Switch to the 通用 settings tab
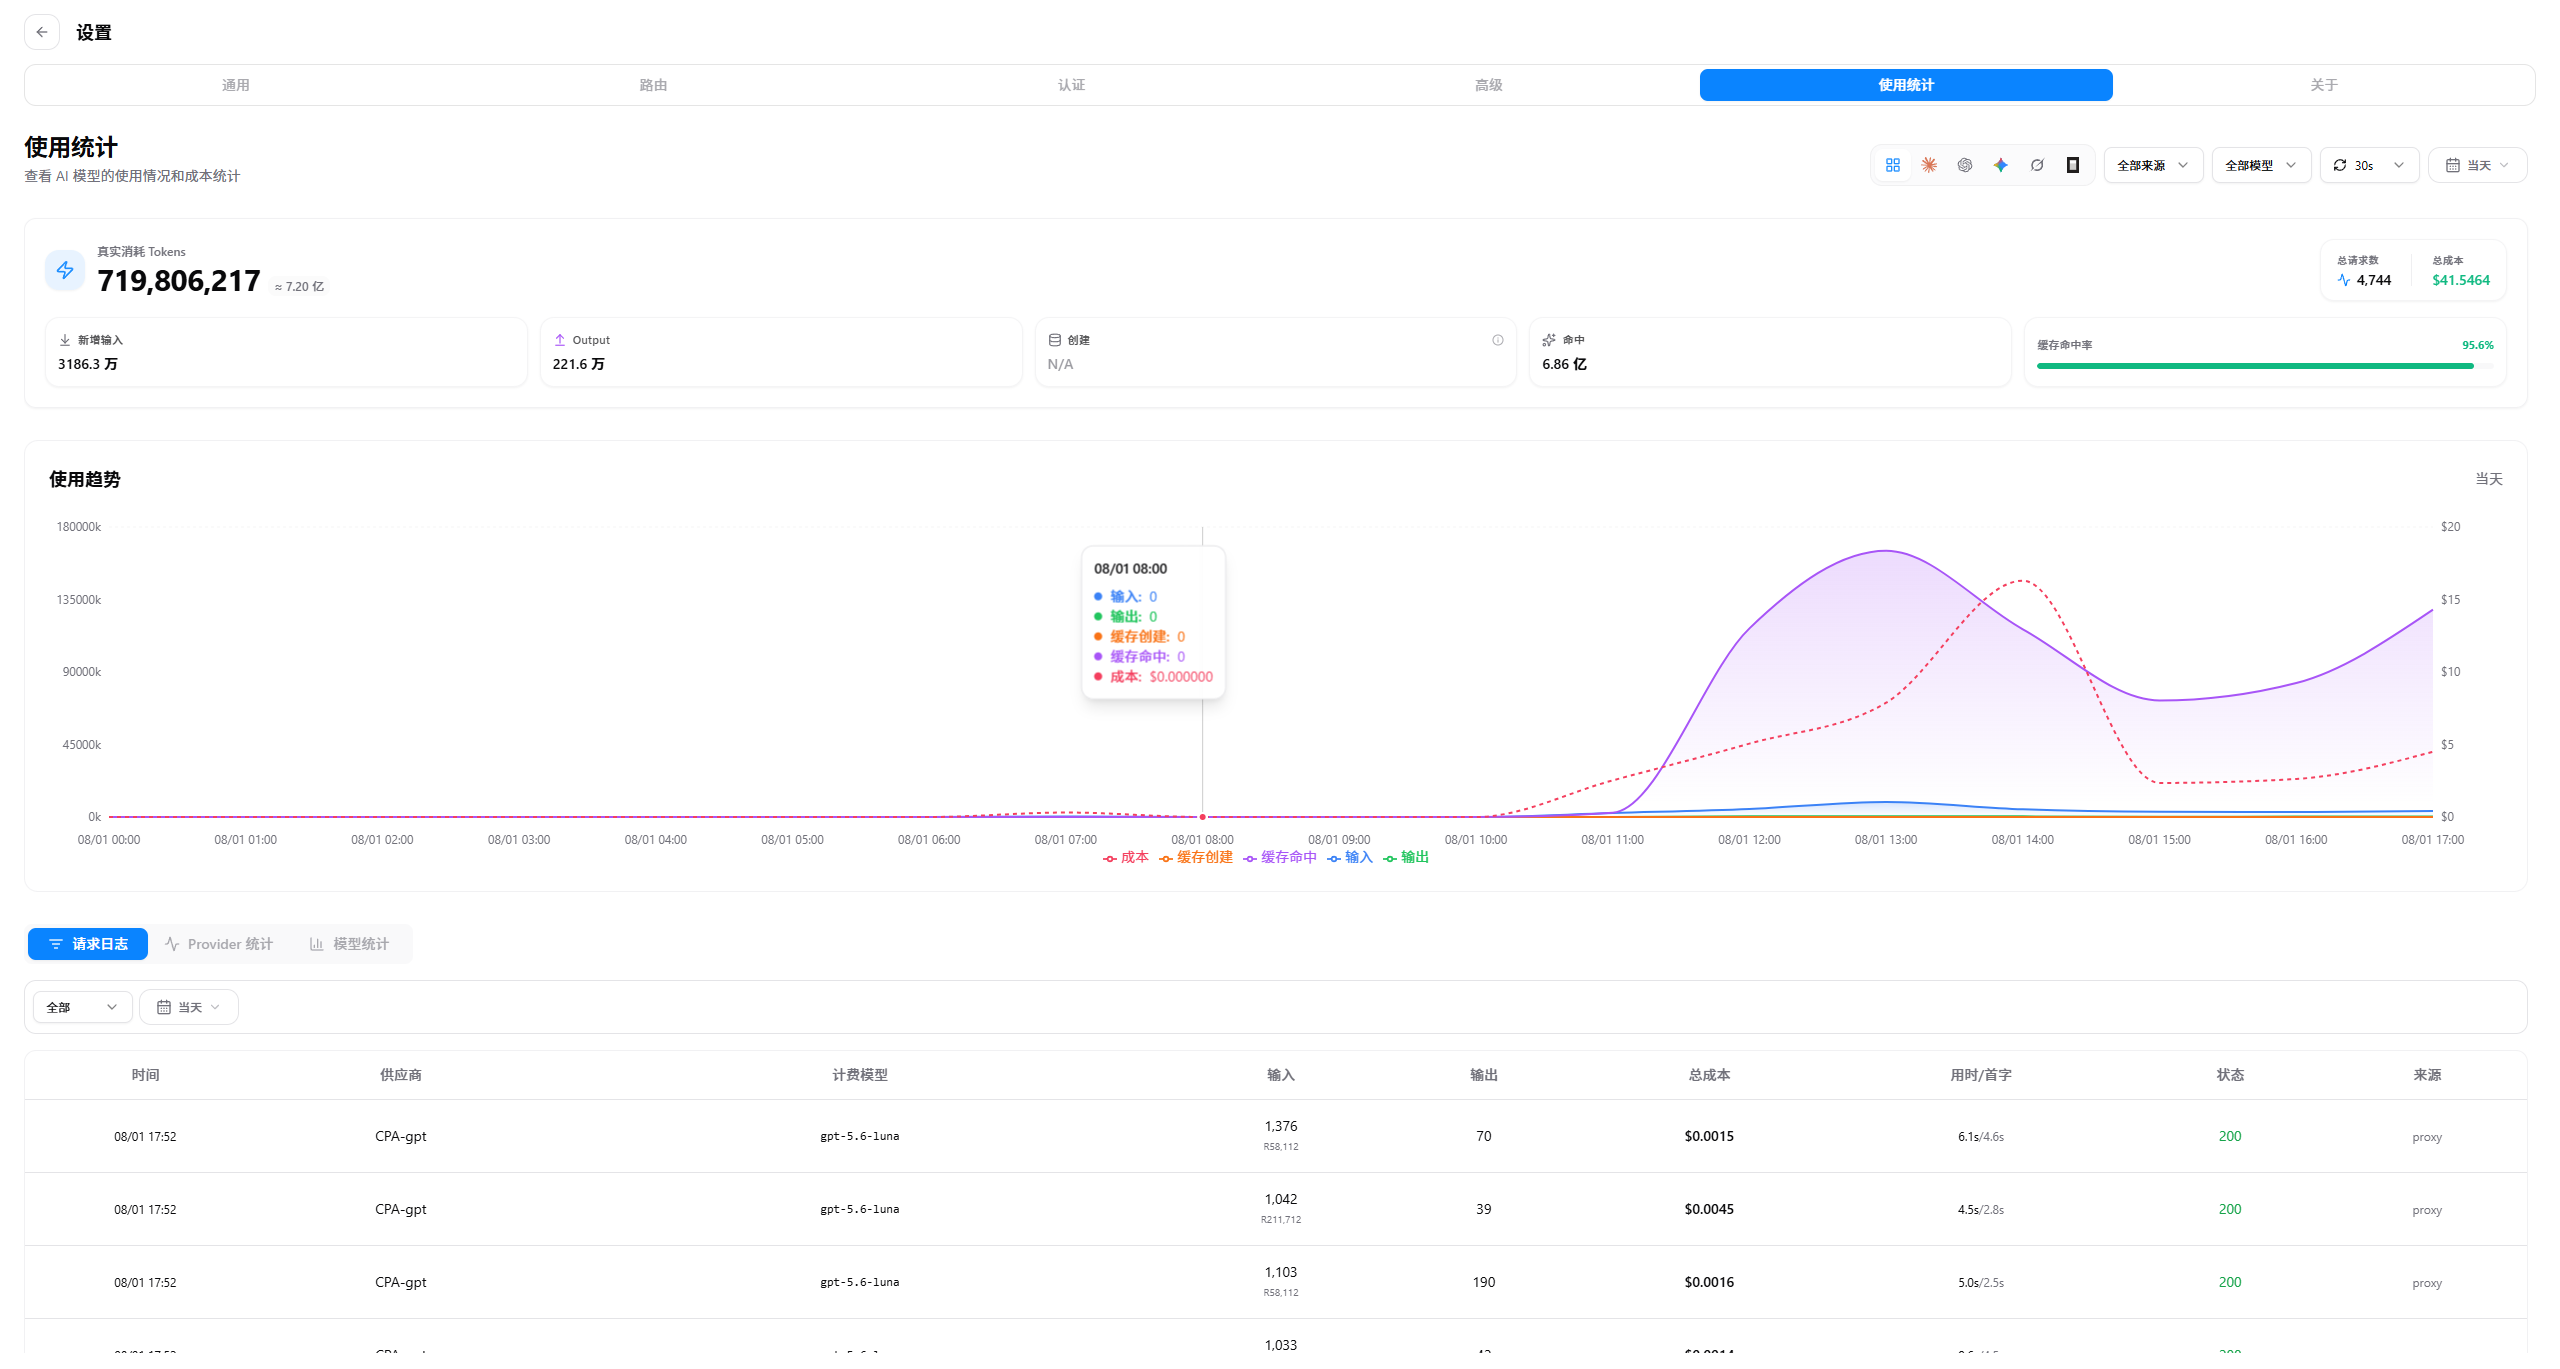This screenshot has width=2560, height=1369. pyautogui.click(x=236, y=85)
